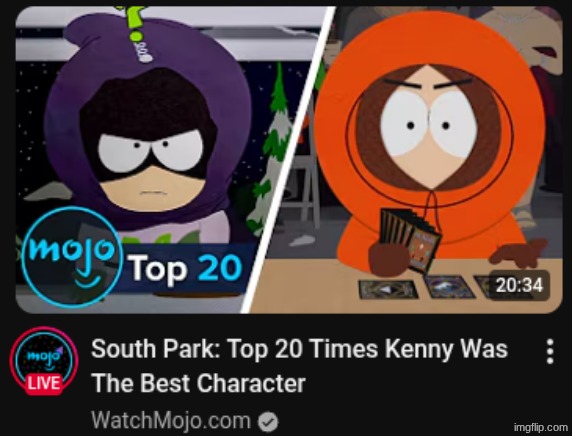Click the 'The Best Character' title line

click(198, 383)
